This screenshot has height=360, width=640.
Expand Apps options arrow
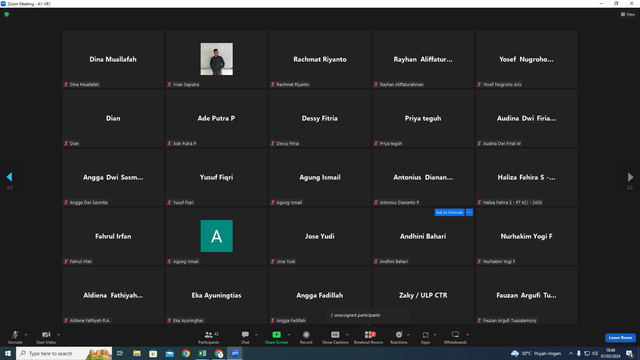[435, 335]
